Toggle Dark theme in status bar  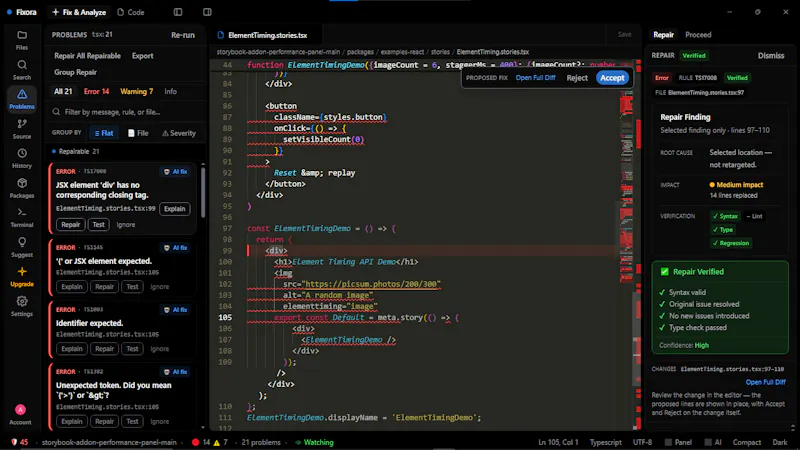[780, 442]
